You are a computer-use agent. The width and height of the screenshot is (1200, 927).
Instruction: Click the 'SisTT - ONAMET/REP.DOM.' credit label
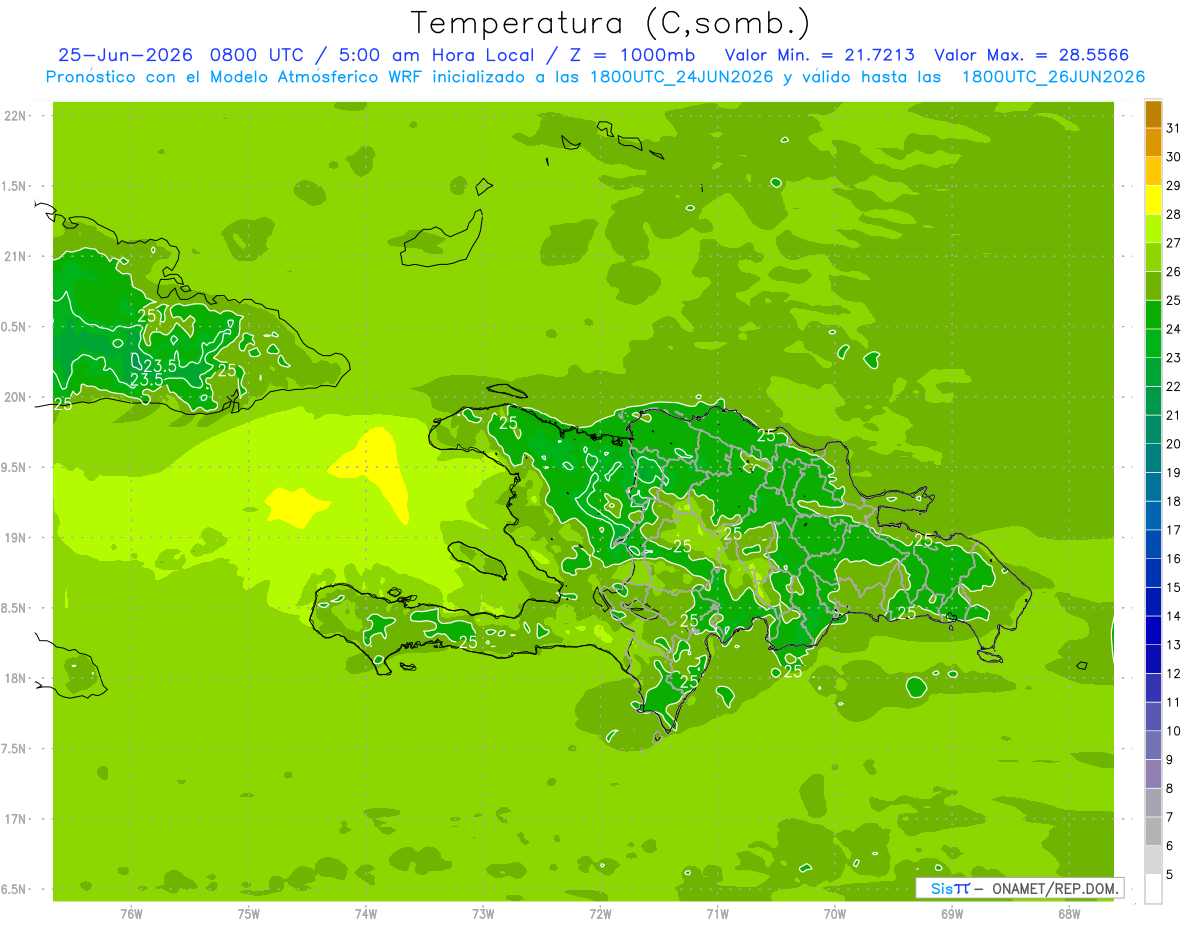point(1019,888)
